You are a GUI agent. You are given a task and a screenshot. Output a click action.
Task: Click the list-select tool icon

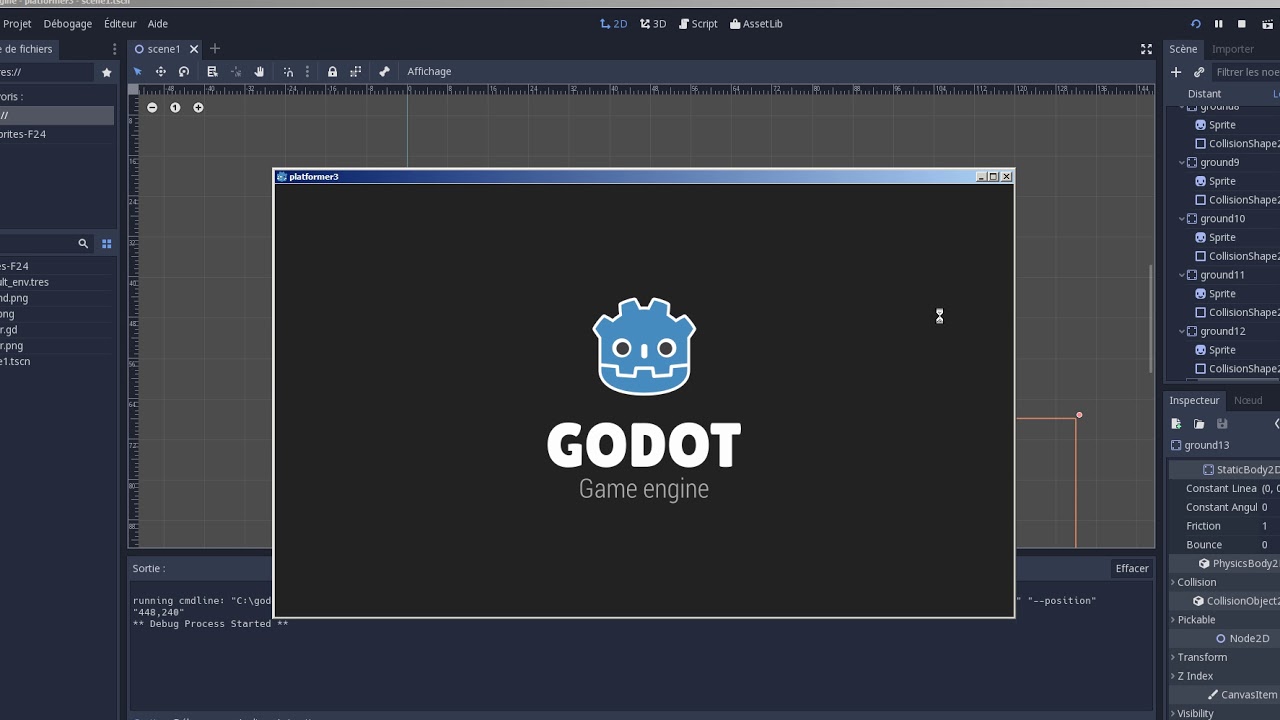click(x=212, y=72)
